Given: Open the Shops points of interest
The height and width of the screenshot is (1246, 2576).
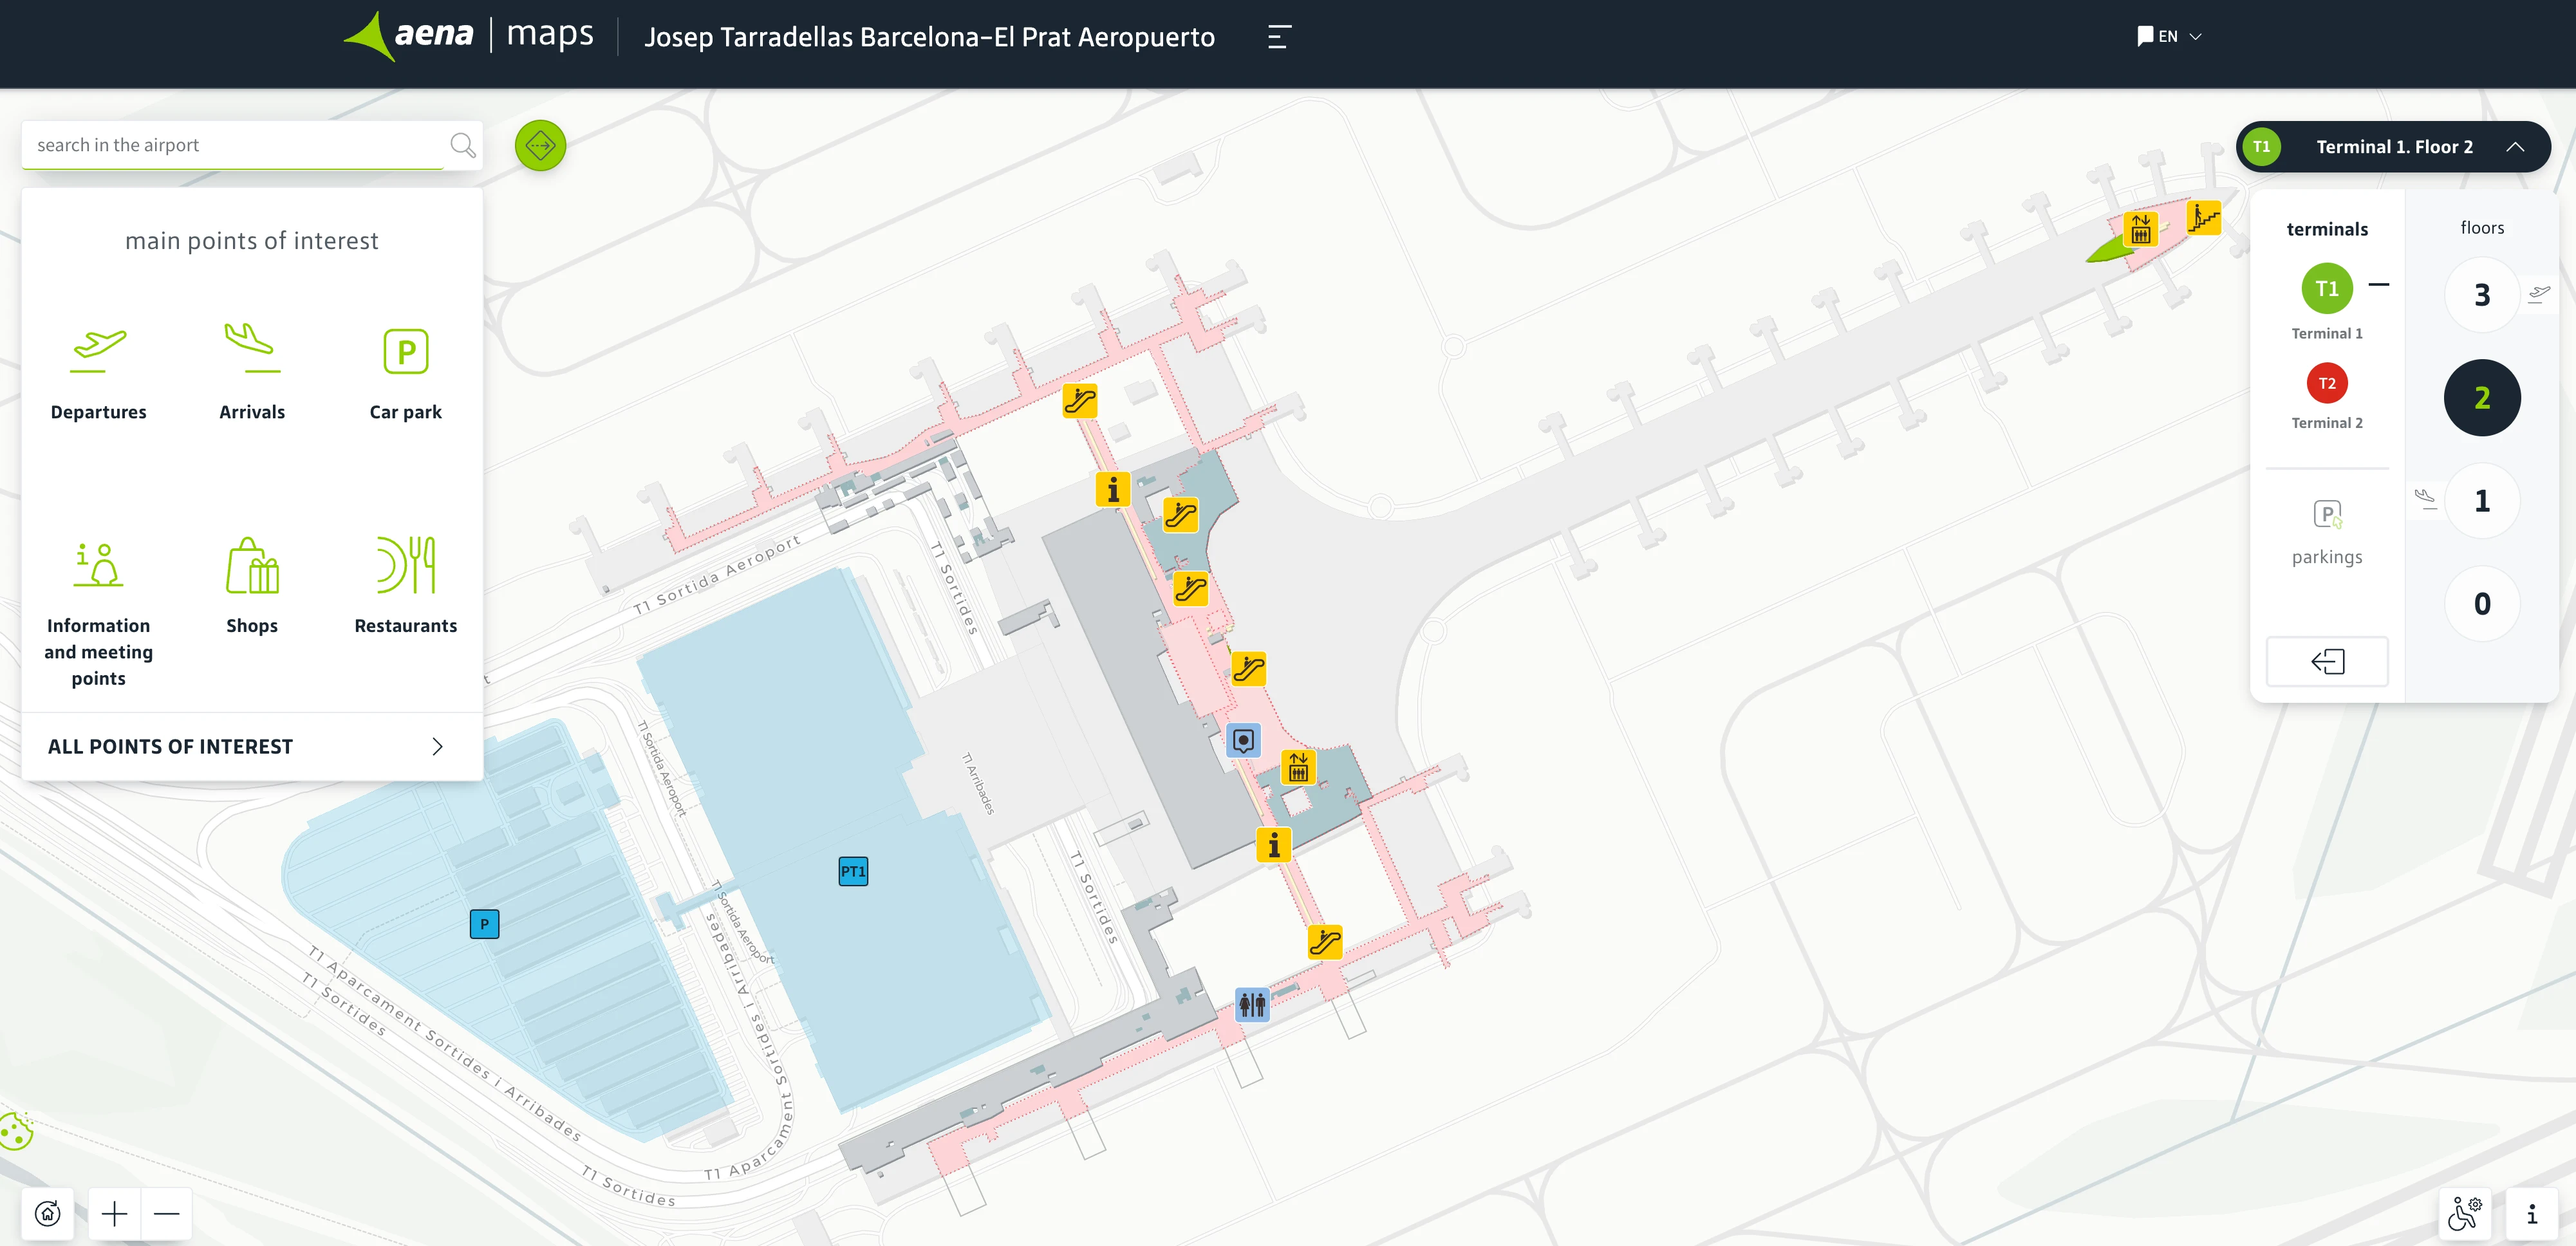Looking at the screenshot, I should pos(252,566).
